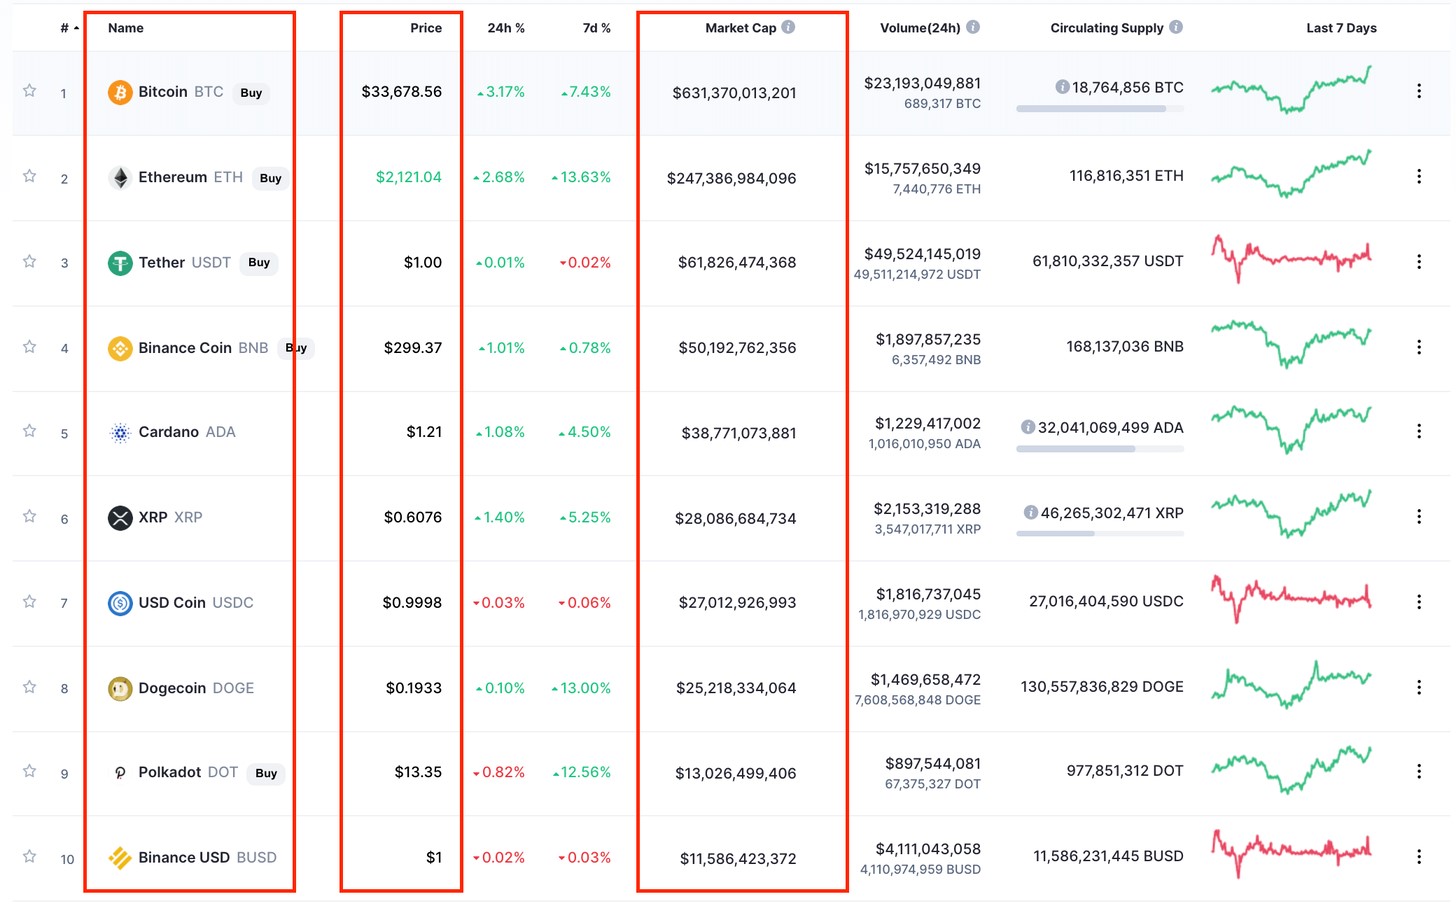Open the Cardano ADA name link

click(187, 432)
